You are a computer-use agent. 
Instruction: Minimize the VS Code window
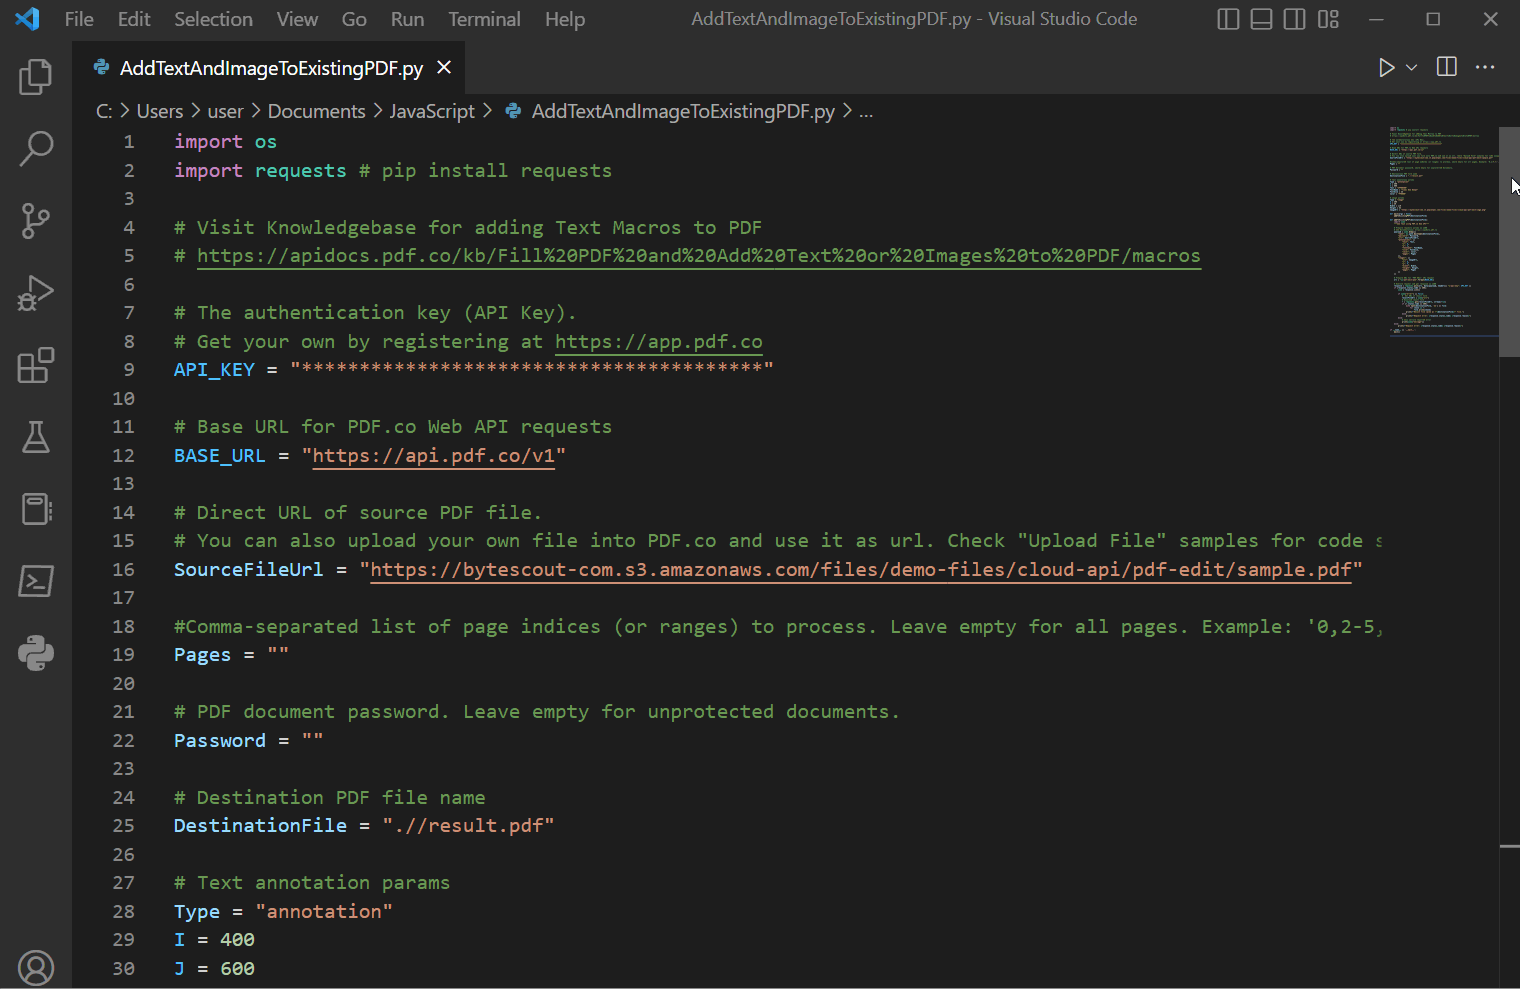point(1376,19)
